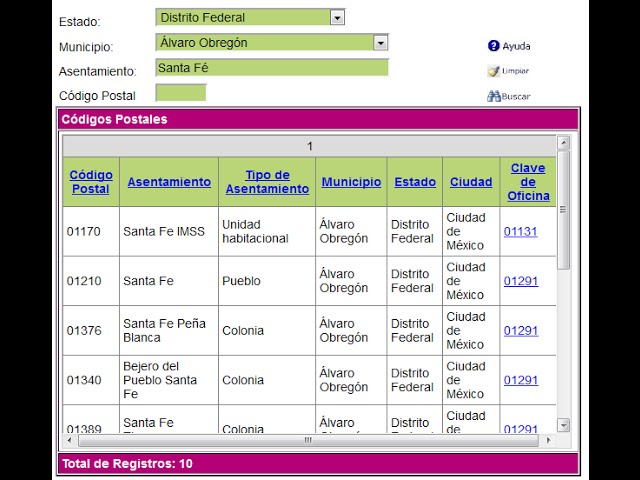This screenshot has height=480, width=640.
Task: Focus the Código Postal input box
Action: pyautogui.click(x=181, y=93)
